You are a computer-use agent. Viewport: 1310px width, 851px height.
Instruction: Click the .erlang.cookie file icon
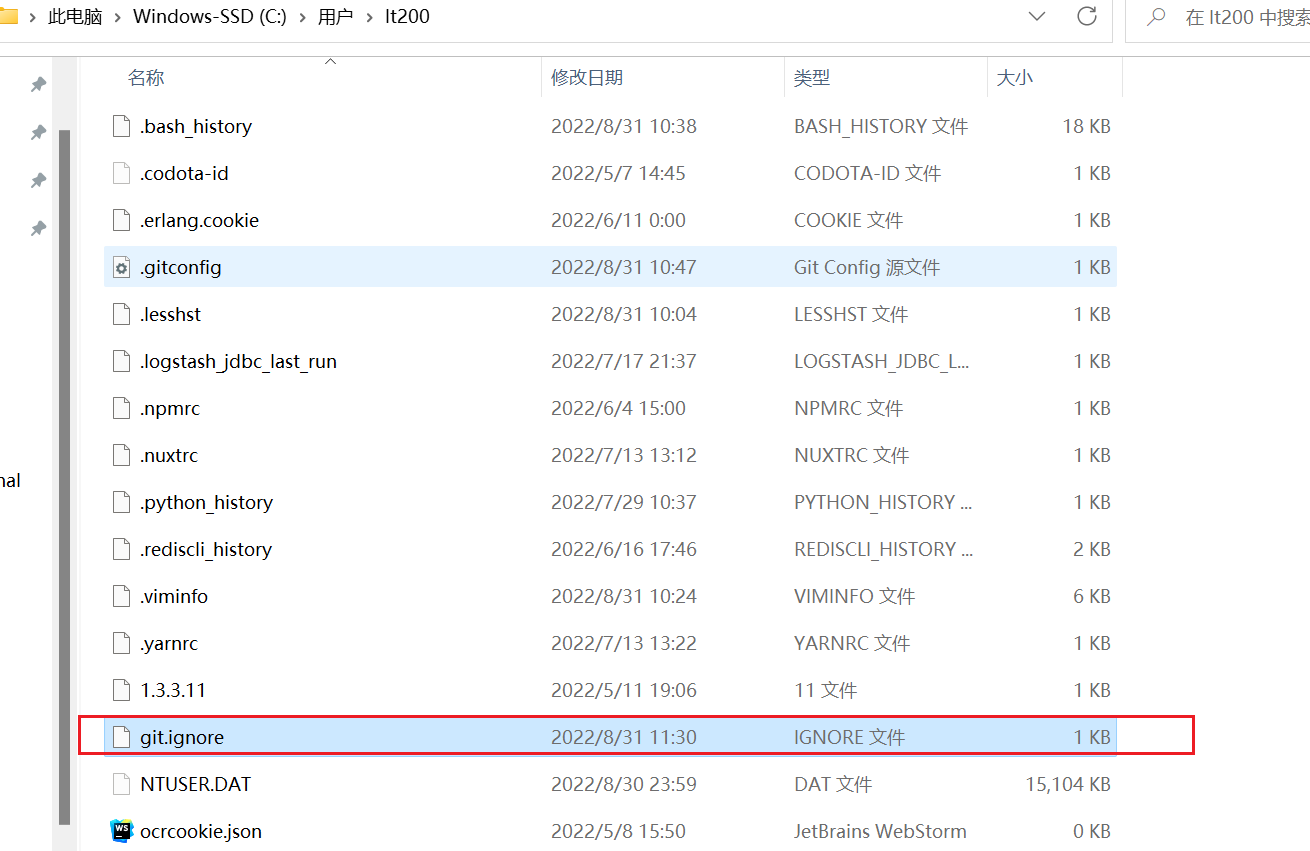point(121,220)
